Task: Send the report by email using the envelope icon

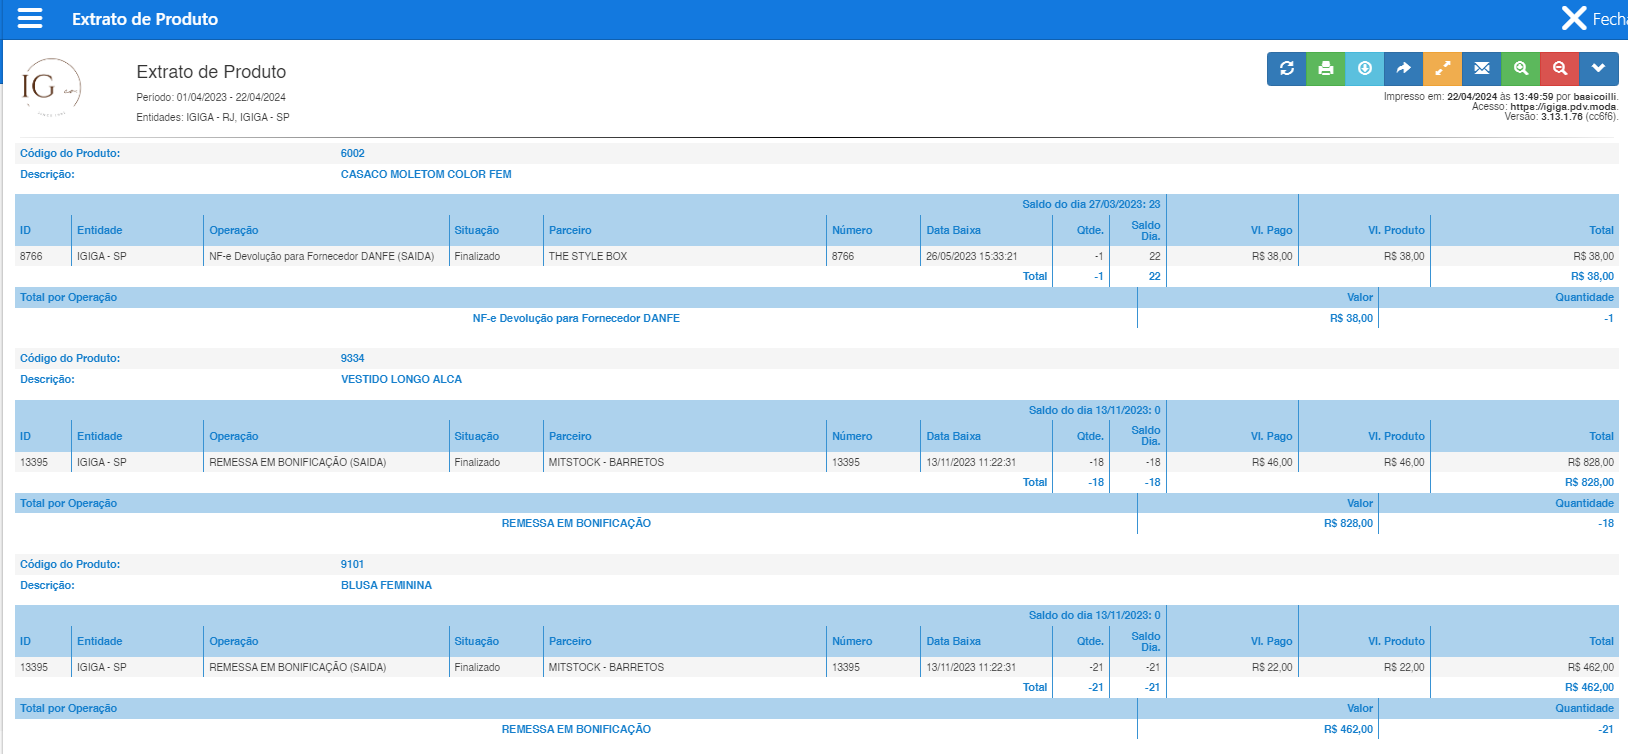Action: coord(1482,69)
